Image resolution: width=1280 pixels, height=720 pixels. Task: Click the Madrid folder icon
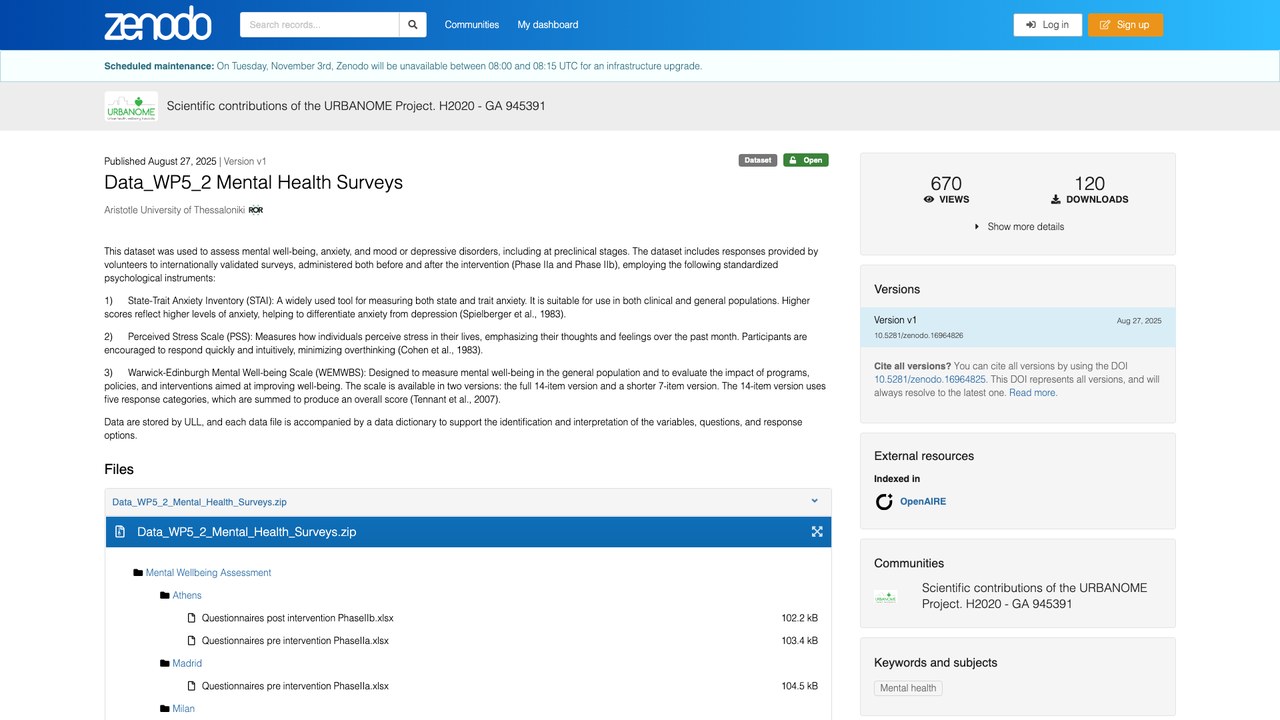point(165,664)
